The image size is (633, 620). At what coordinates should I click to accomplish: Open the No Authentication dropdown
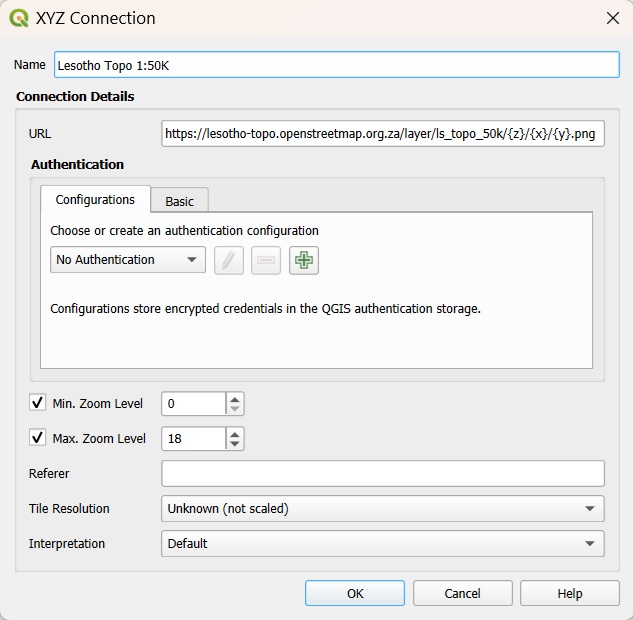[128, 260]
